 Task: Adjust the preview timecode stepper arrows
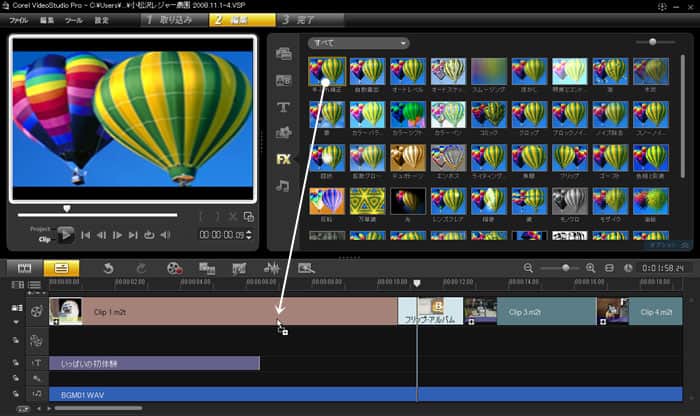click(x=249, y=234)
